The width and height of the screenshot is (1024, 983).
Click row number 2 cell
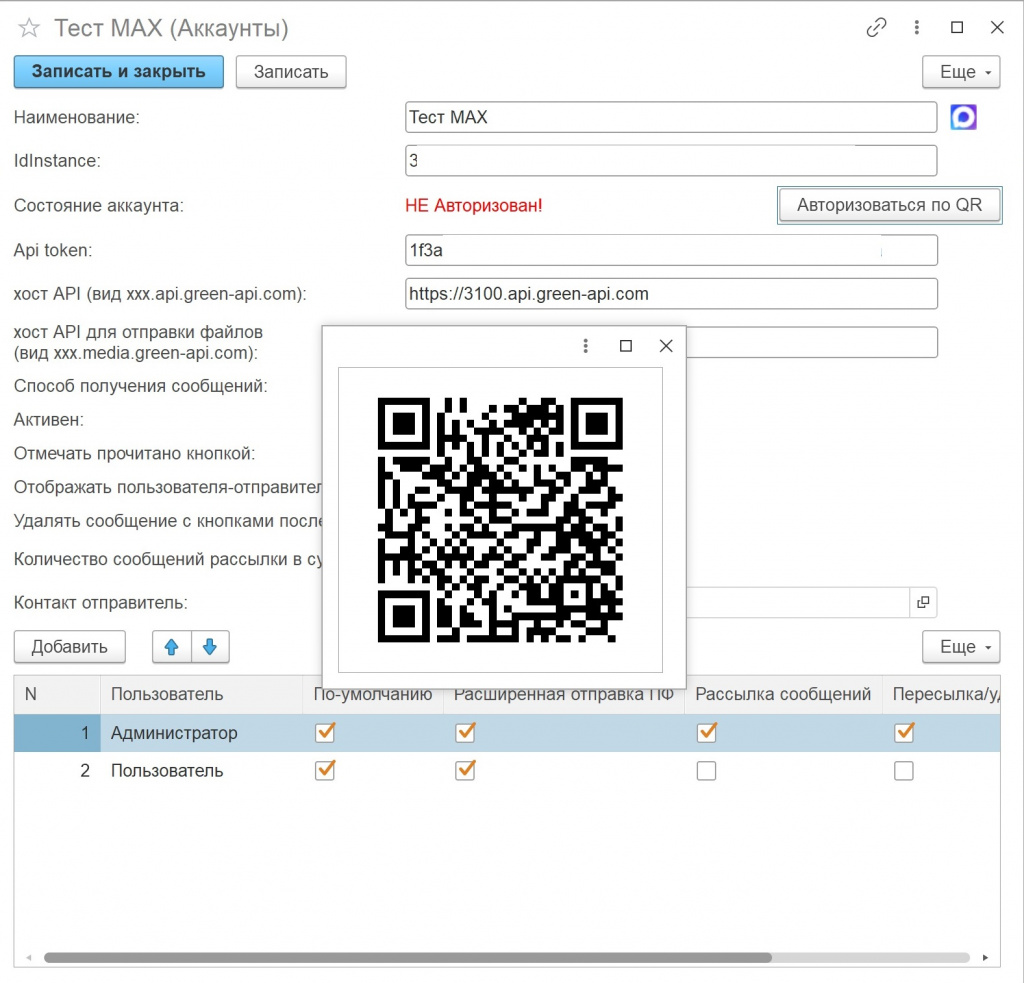57,771
